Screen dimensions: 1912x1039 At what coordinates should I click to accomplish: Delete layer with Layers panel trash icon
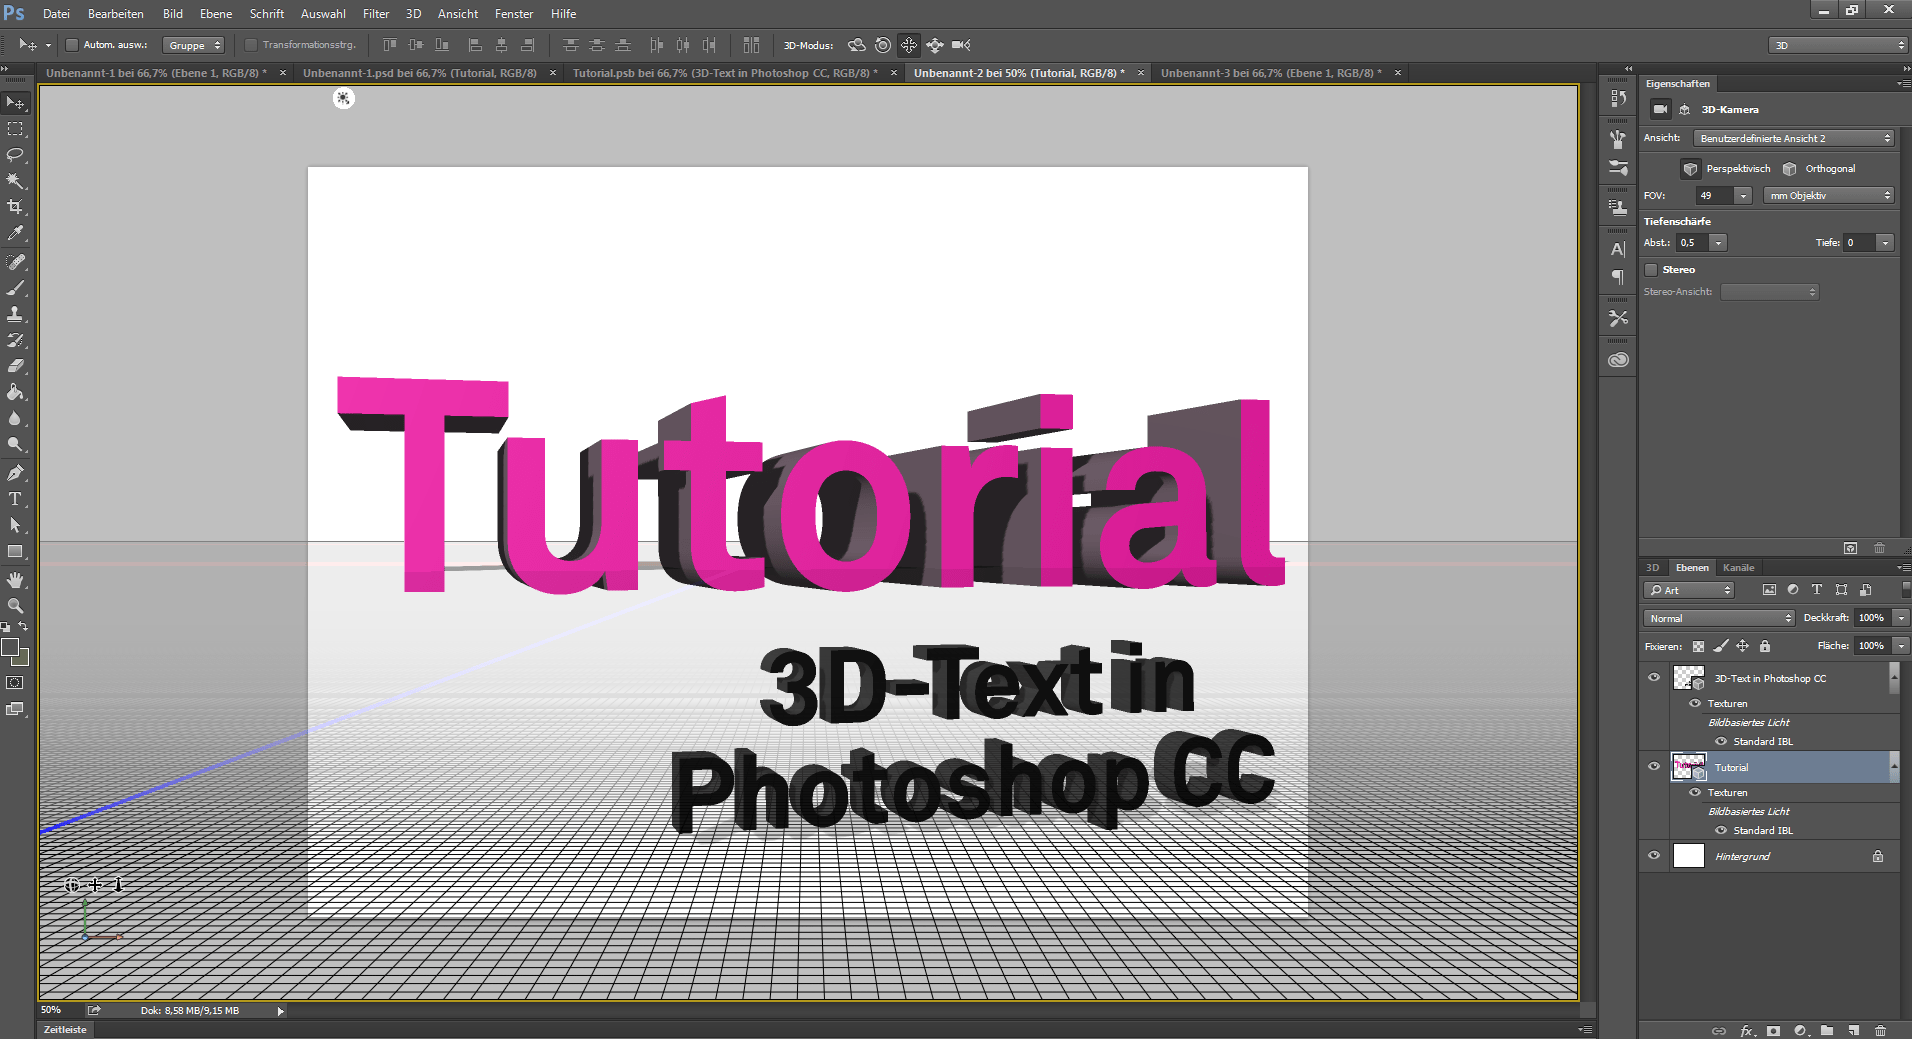tap(1881, 1030)
